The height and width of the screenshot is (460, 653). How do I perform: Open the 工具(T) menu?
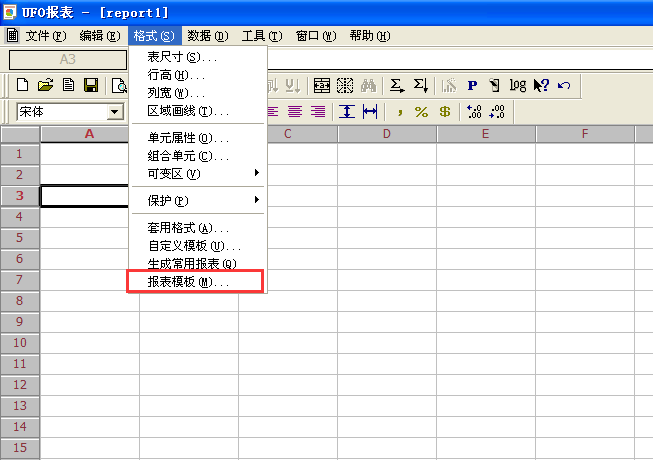coord(262,36)
